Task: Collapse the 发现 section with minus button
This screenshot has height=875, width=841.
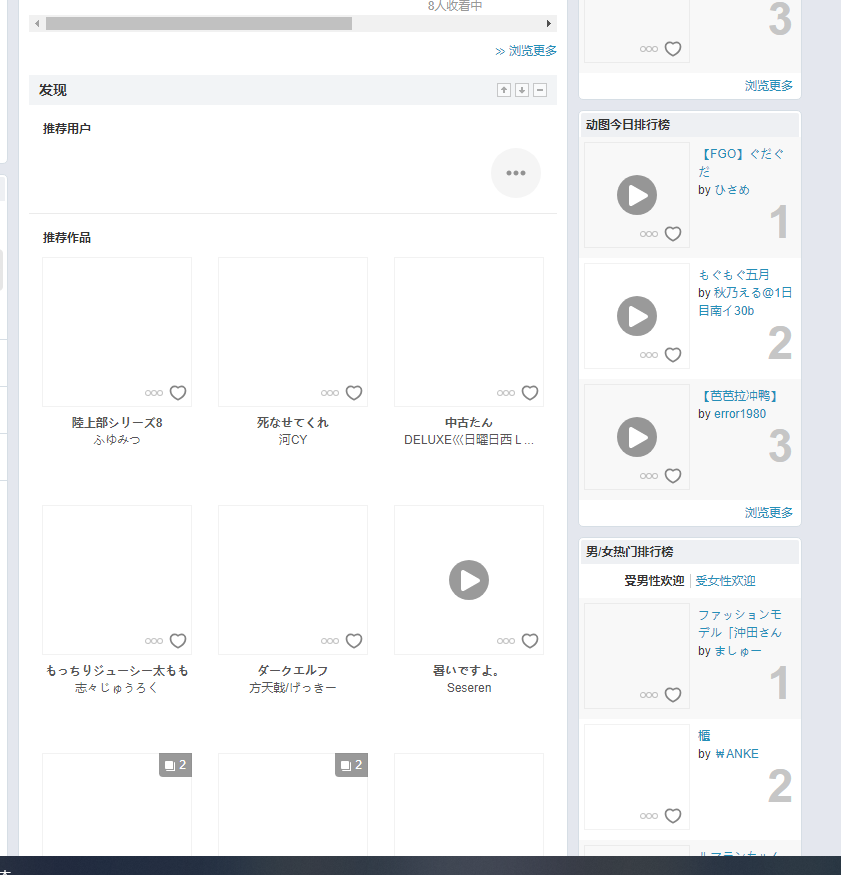Action: tap(540, 90)
